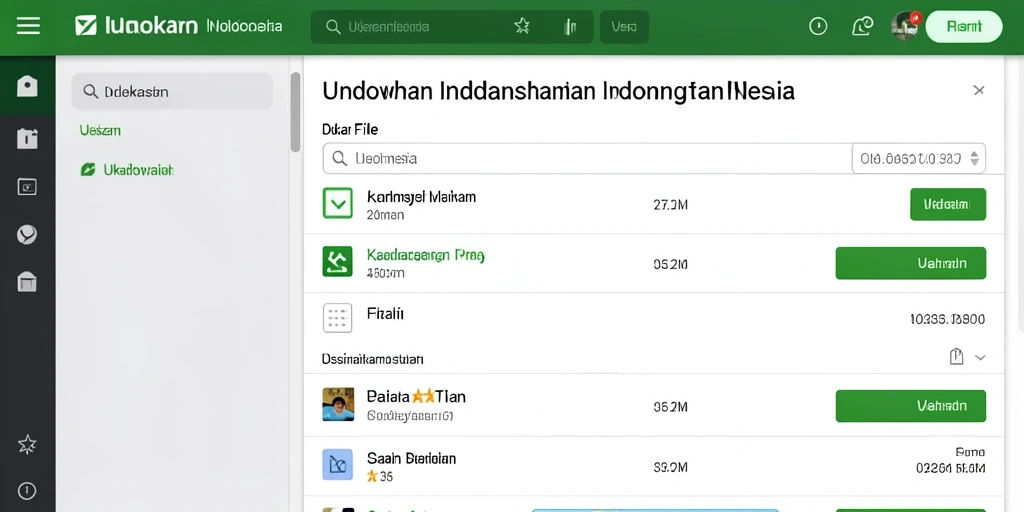Toggle the green checkbox for Karlmgel Maikam

tap(338, 203)
